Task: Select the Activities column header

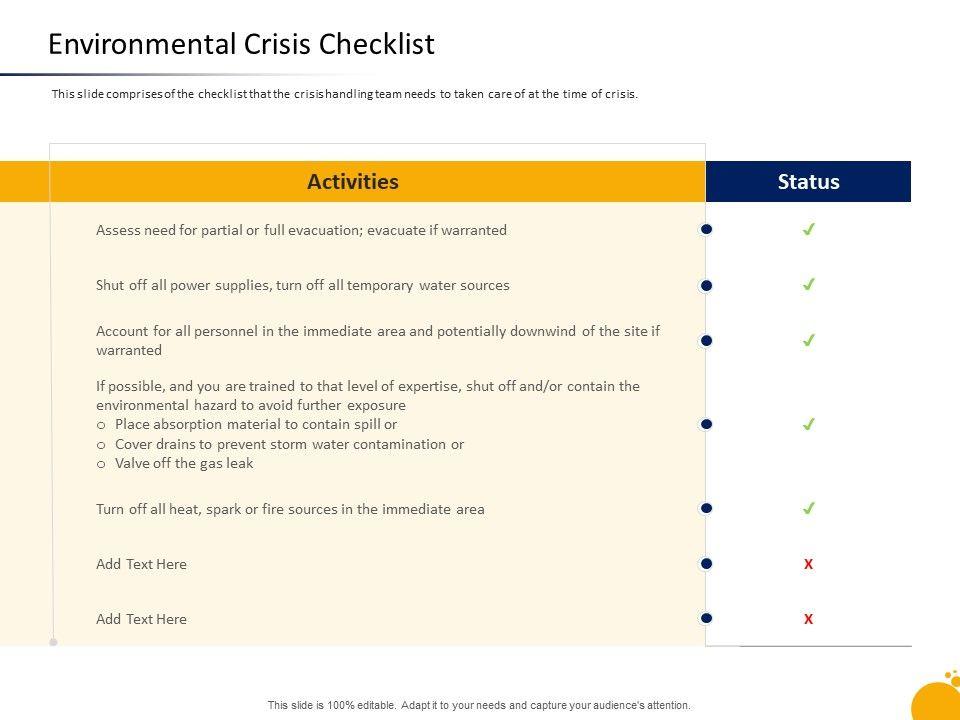Action: 353,182
